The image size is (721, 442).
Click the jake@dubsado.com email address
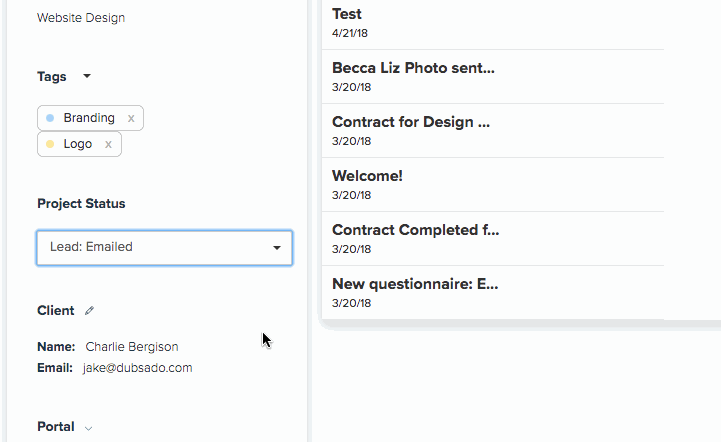pos(137,368)
